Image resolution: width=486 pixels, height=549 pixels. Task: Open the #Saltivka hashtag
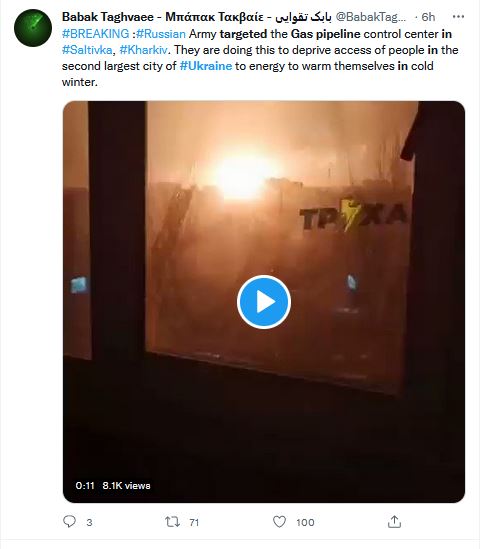[x=87, y=50]
